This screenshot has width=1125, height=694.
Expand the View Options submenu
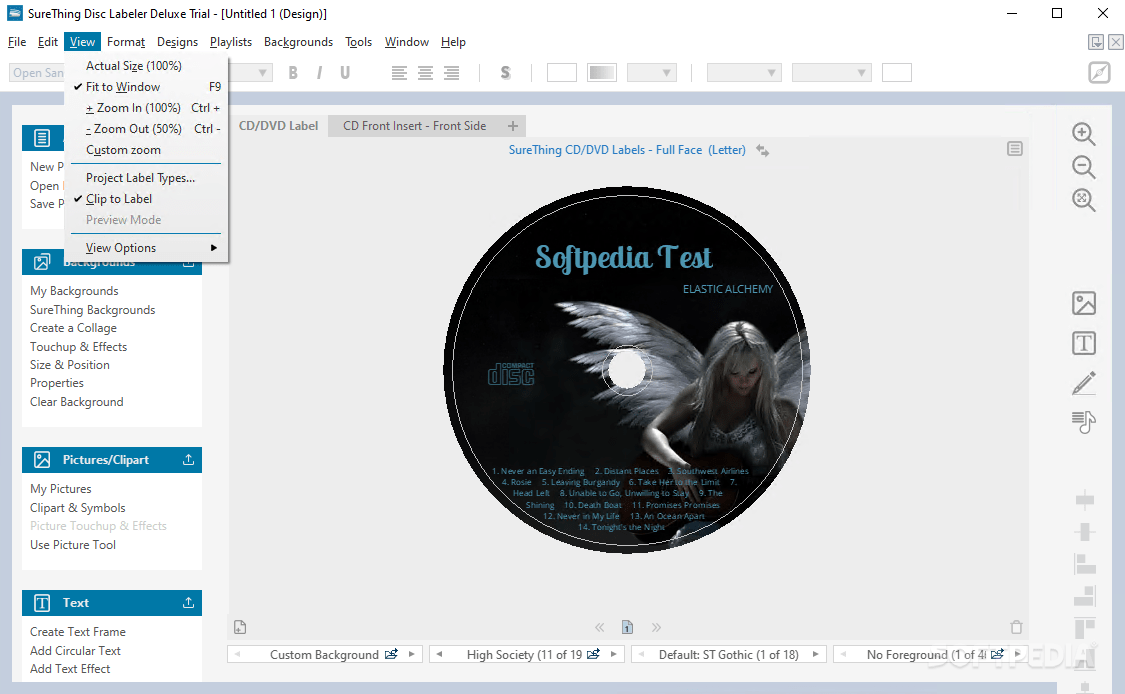click(119, 247)
